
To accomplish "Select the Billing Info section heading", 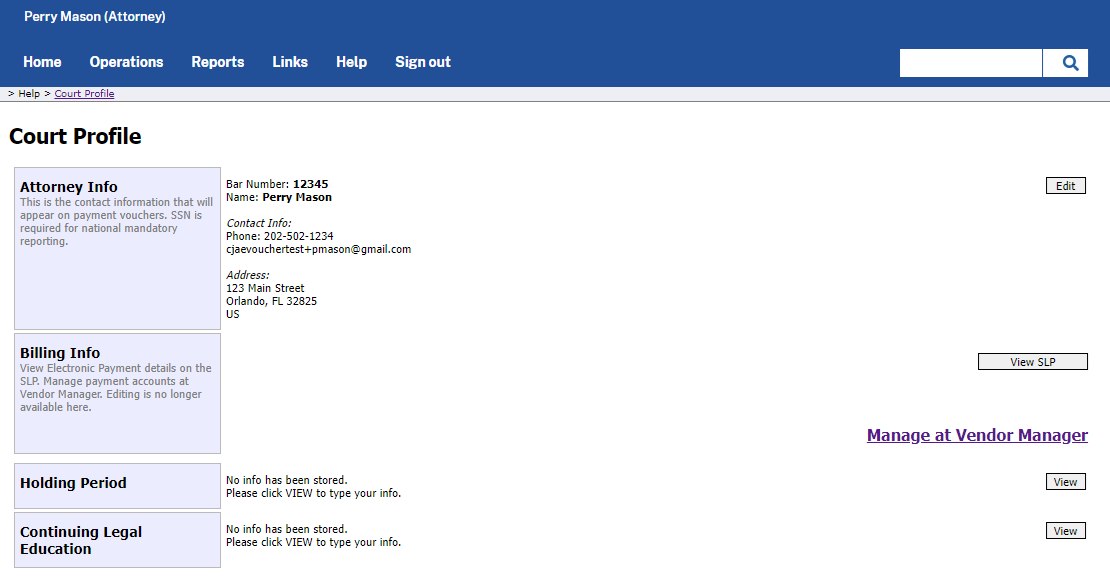I will 60,353.
